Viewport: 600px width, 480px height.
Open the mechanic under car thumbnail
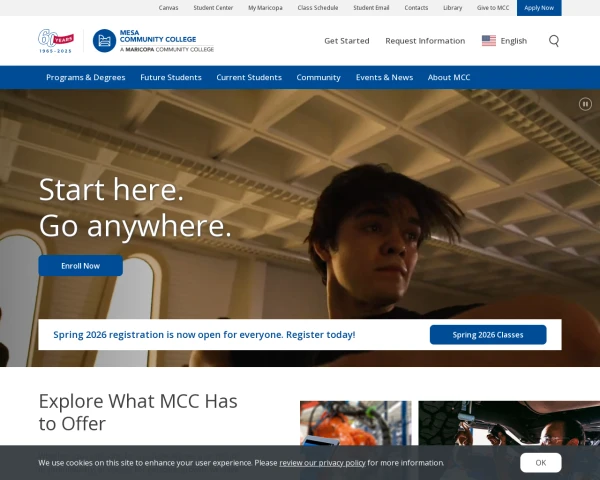pyautogui.click(x=509, y=423)
